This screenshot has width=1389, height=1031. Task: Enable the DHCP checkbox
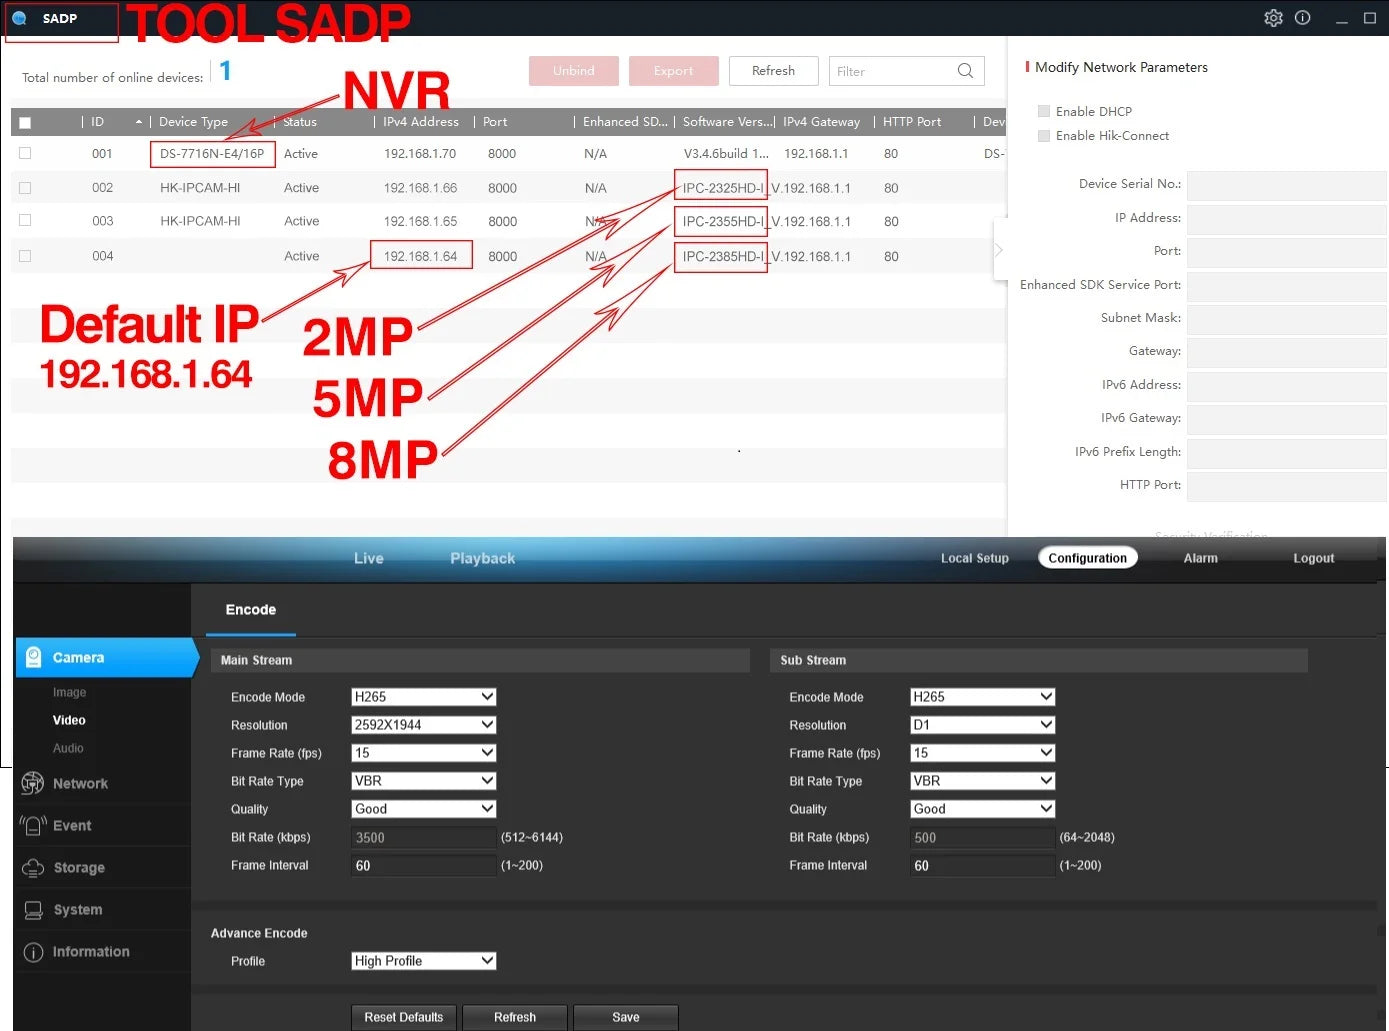1044,111
